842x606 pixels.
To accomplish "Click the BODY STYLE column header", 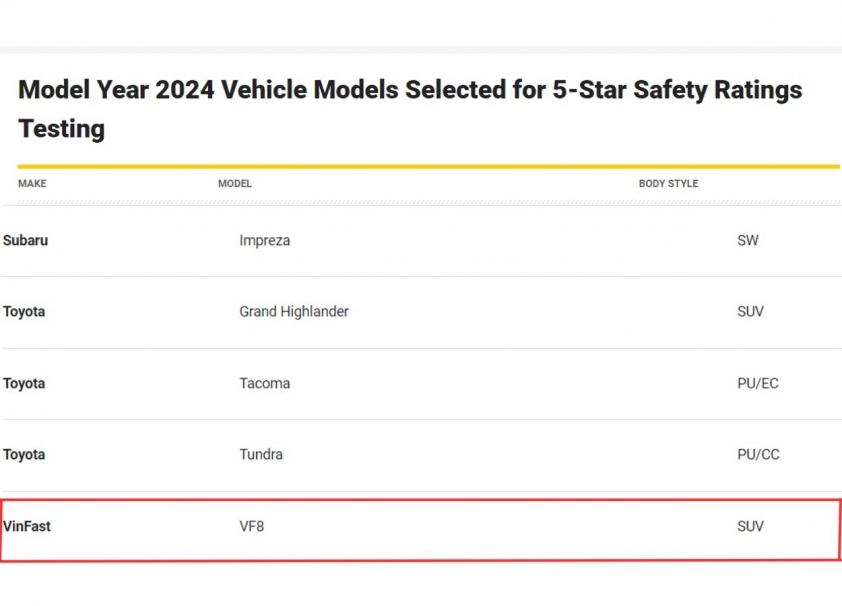I will click(x=668, y=184).
